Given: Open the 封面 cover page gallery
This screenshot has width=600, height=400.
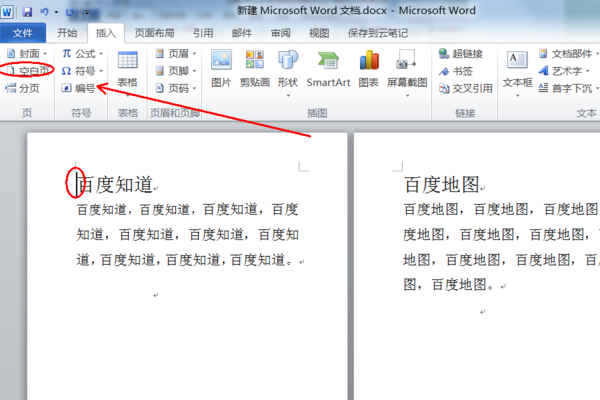Looking at the screenshot, I should (x=27, y=53).
